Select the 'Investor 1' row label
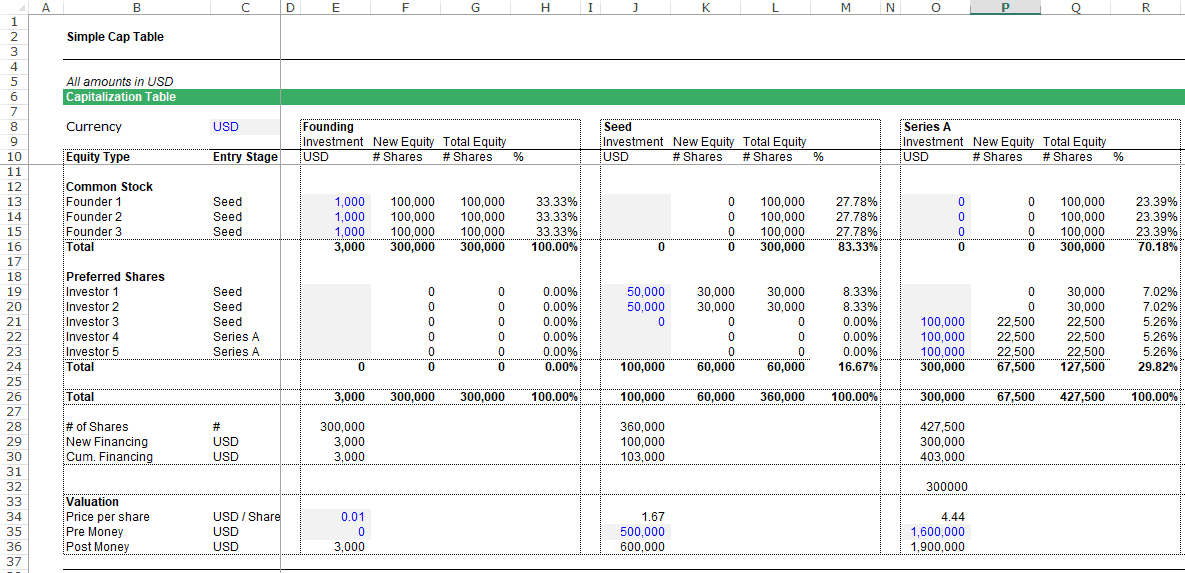The image size is (1185, 573). tap(92, 292)
